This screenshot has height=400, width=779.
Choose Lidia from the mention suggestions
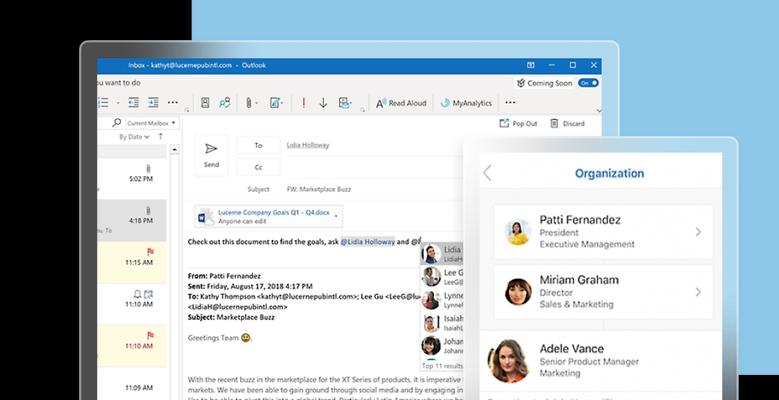point(442,254)
